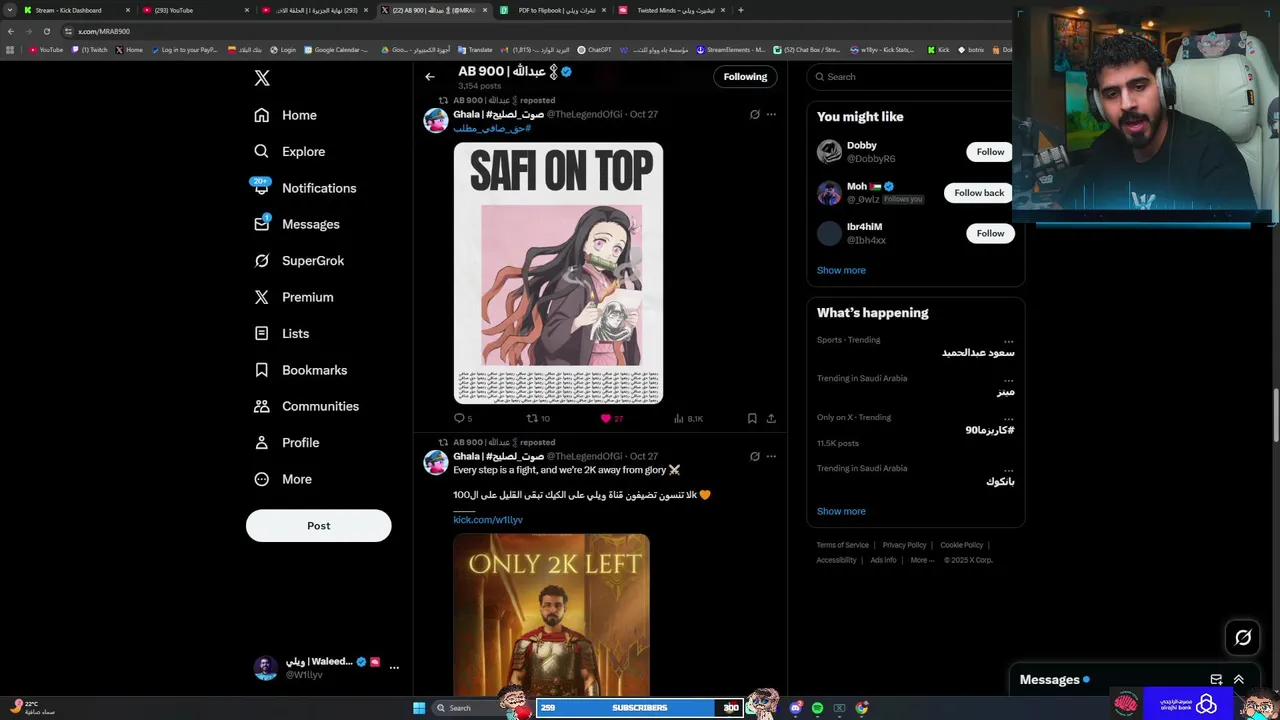This screenshot has width=1280, height=720.
Task: Open the Windows Start menu
Action: pyautogui.click(x=419, y=708)
